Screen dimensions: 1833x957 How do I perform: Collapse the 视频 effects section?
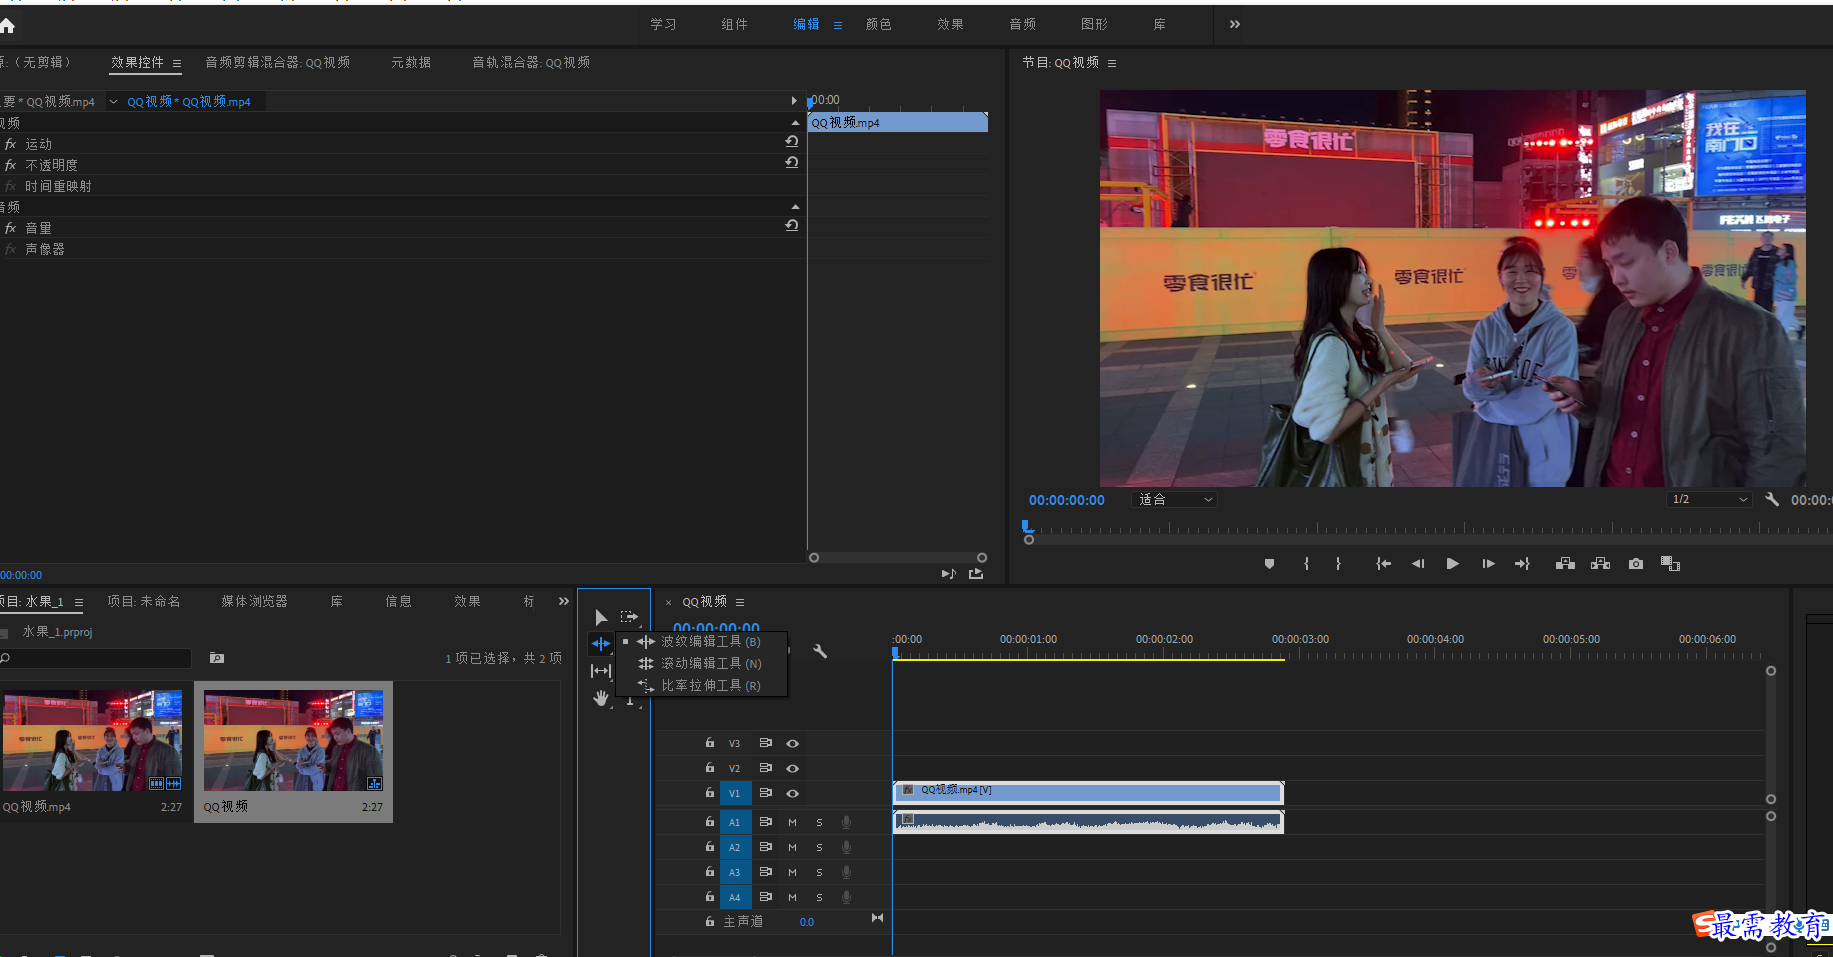(795, 123)
